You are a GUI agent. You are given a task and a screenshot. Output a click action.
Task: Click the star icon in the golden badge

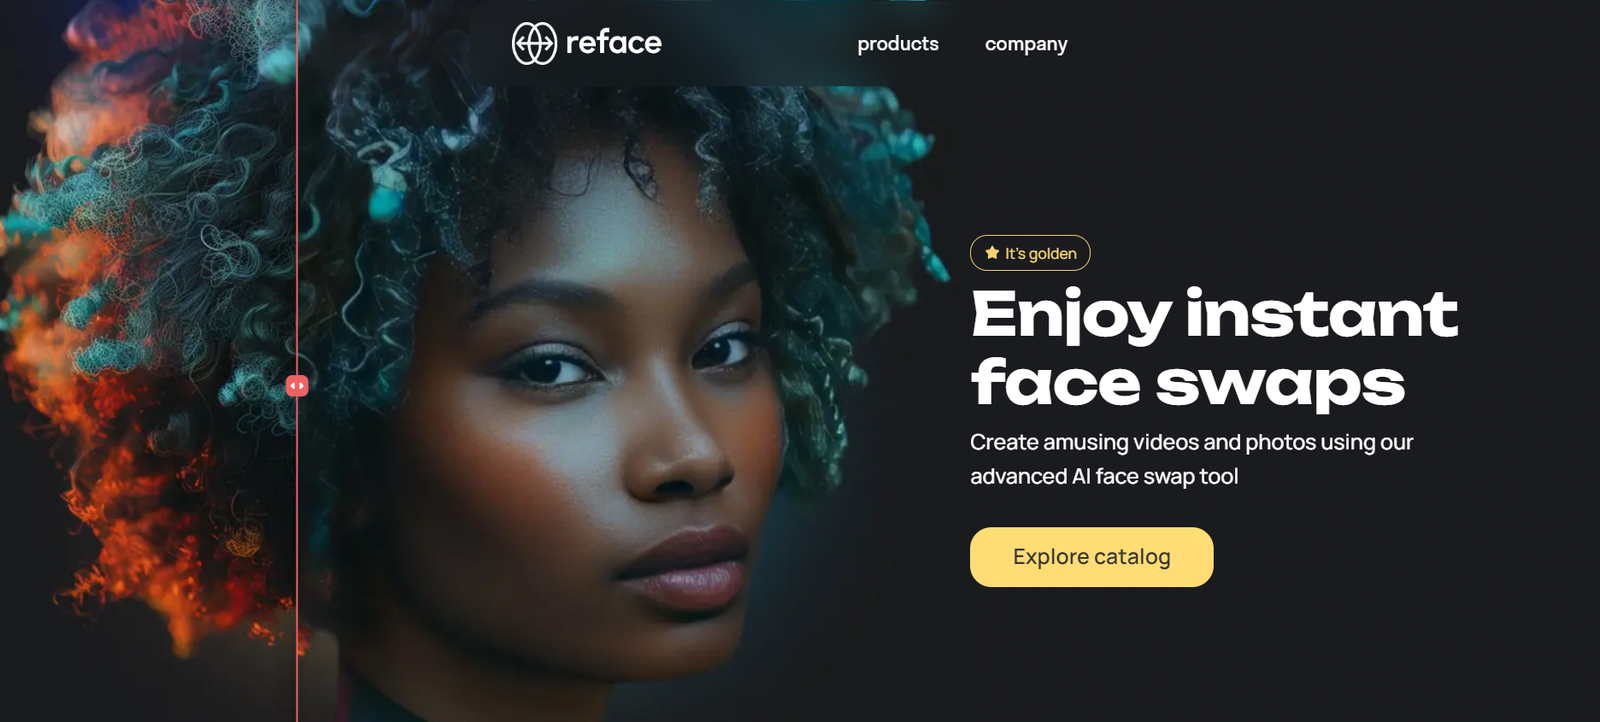(x=992, y=253)
